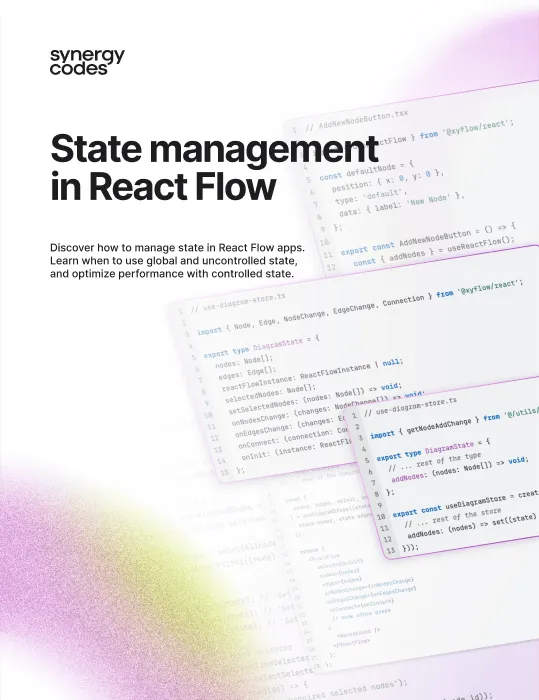The height and width of the screenshot is (700, 539).
Task: Click the 'export const useDiagramStore' line
Action: [x=465, y=504]
